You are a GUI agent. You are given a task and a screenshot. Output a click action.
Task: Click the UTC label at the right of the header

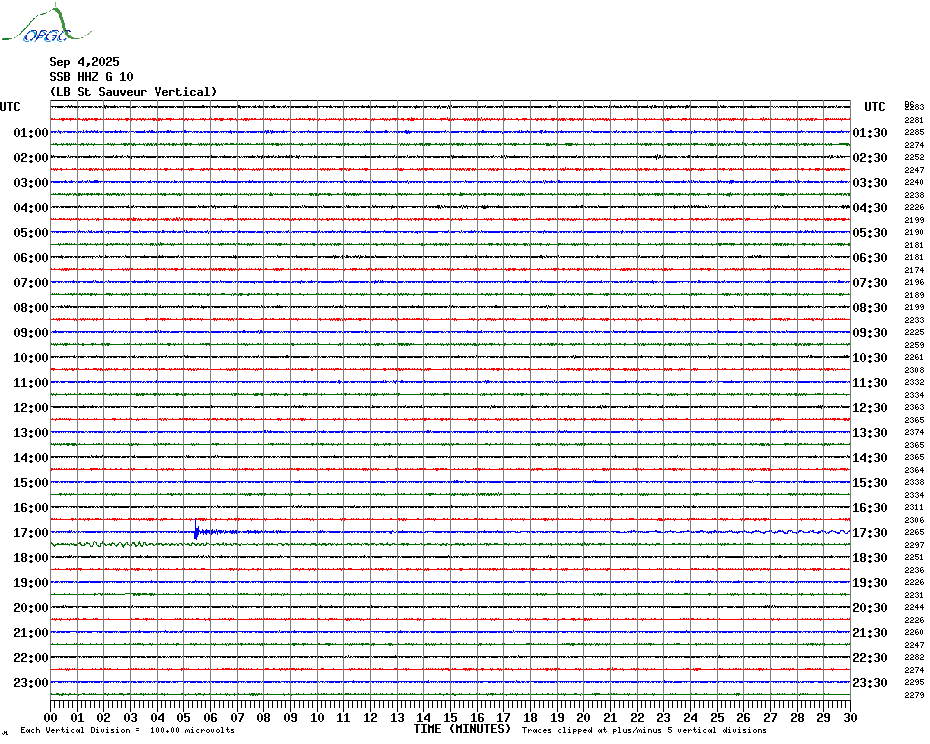pyautogui.click(x=874, y=107)
